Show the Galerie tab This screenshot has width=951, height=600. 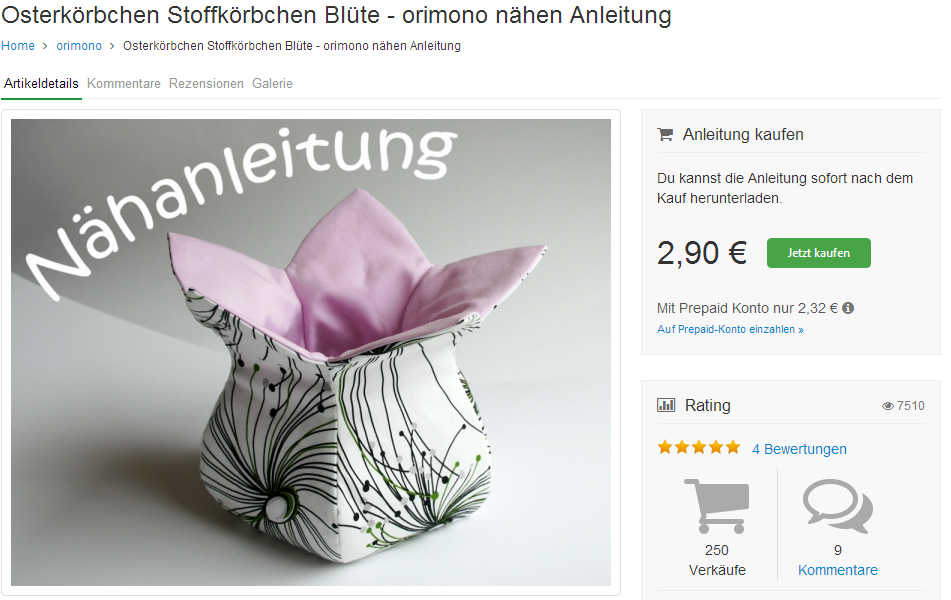[272, 84]
